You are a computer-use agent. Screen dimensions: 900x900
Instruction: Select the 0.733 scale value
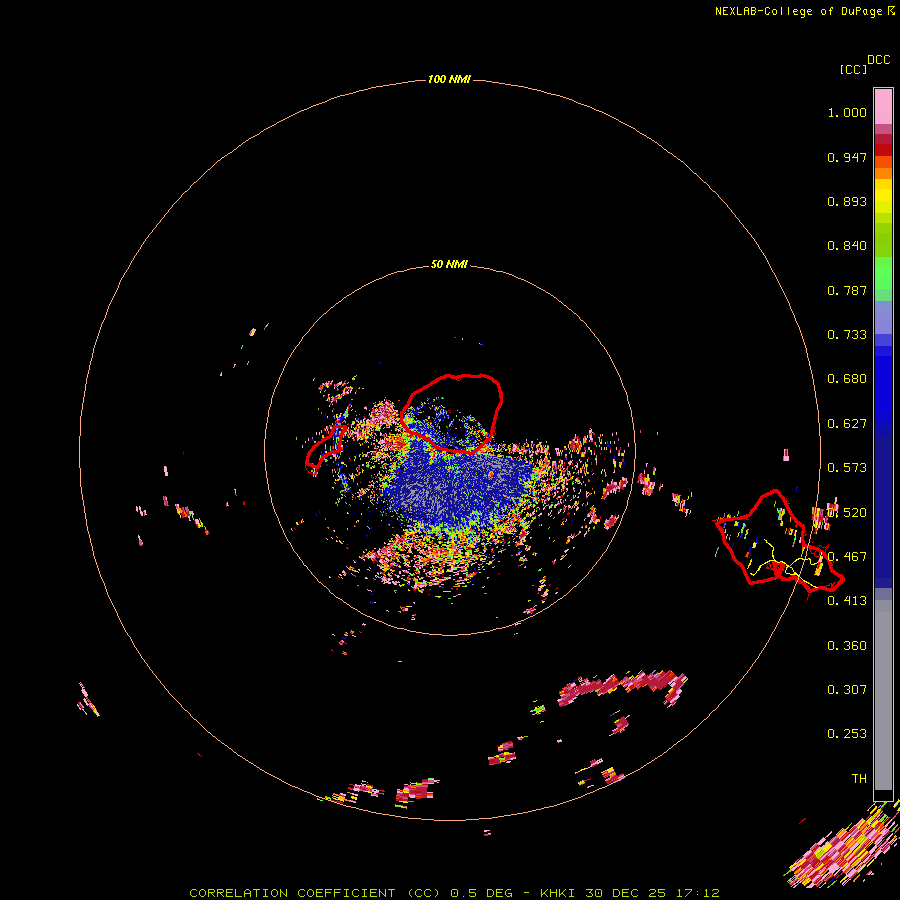pyautogui.click(x=847, y=335)
